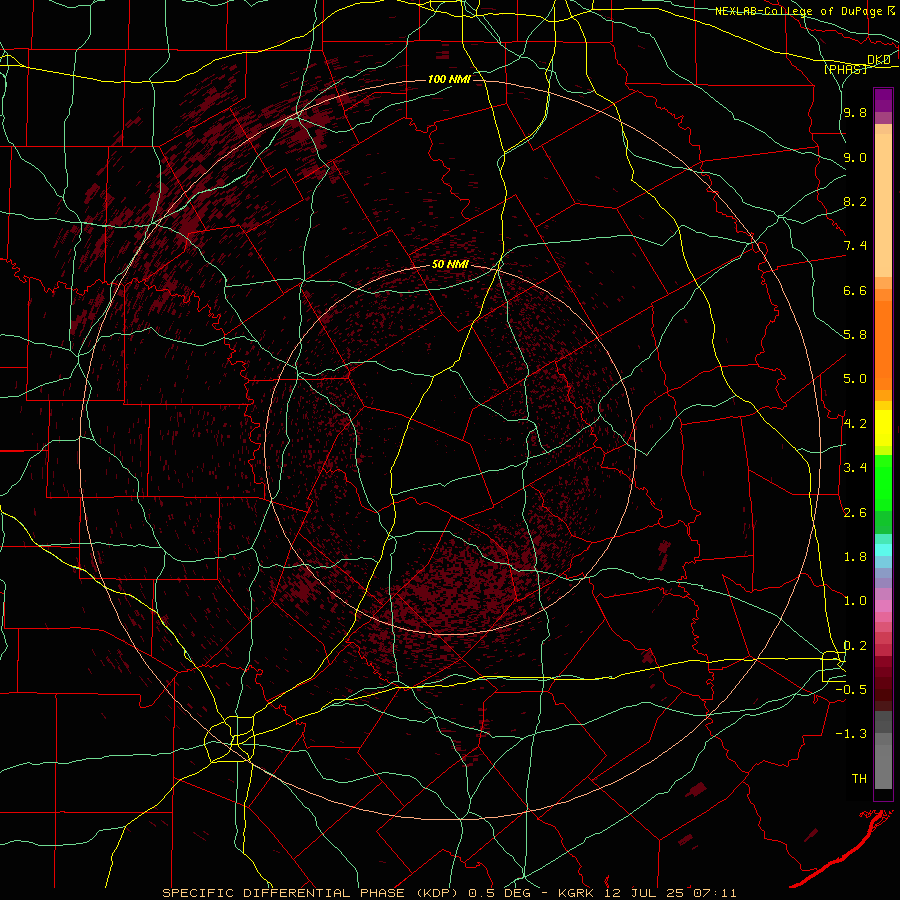Screen dimensions: 900x900
Task: Click the -0.5 scale value
Action: [851, 690]
